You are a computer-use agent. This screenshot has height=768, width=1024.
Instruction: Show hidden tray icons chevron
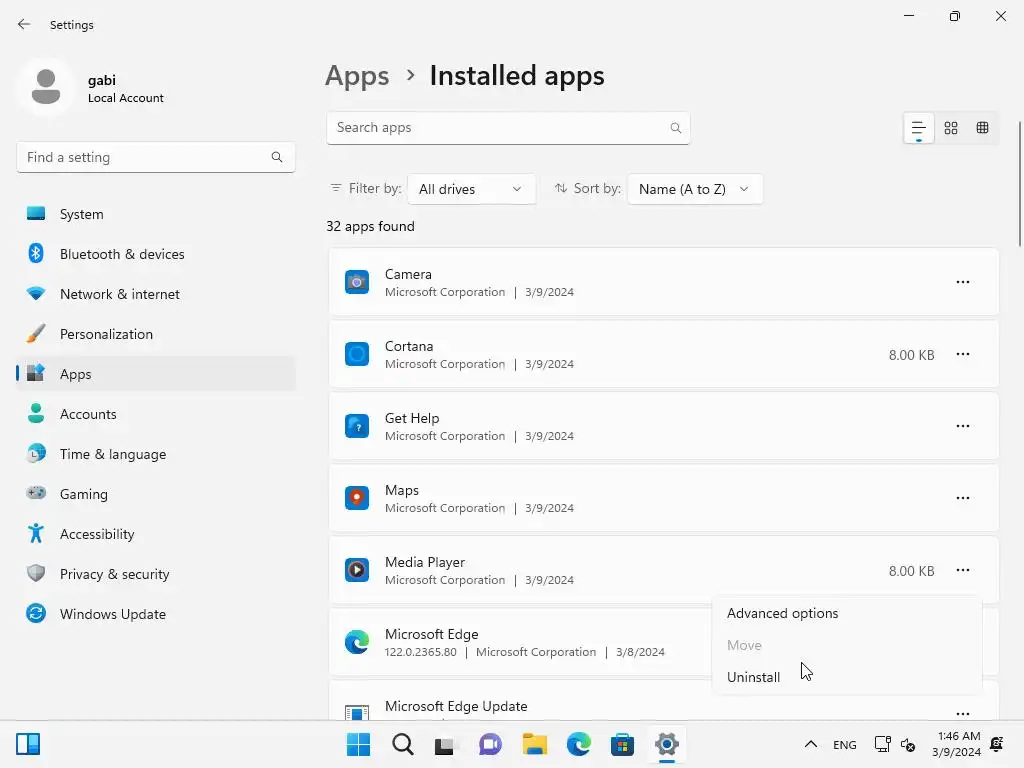(810, 744)
